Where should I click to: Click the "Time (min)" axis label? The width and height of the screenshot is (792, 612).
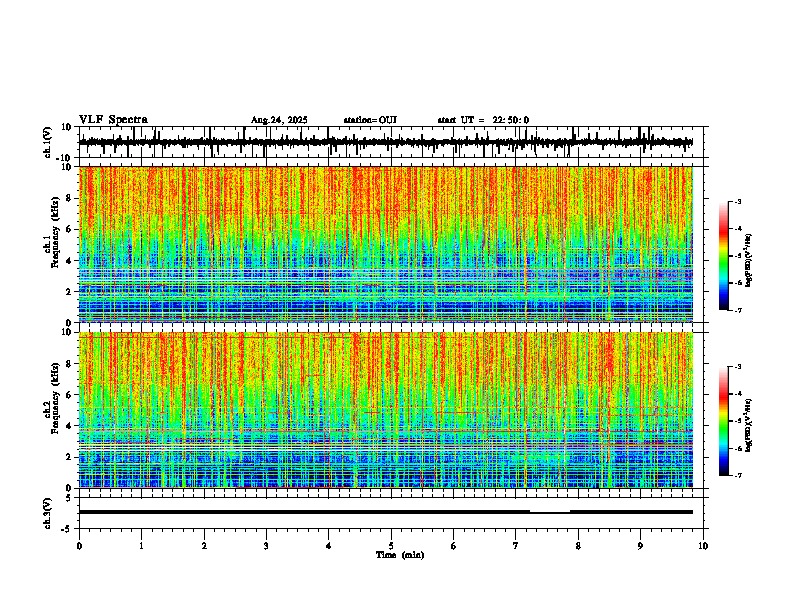click(x=400, y=555)
